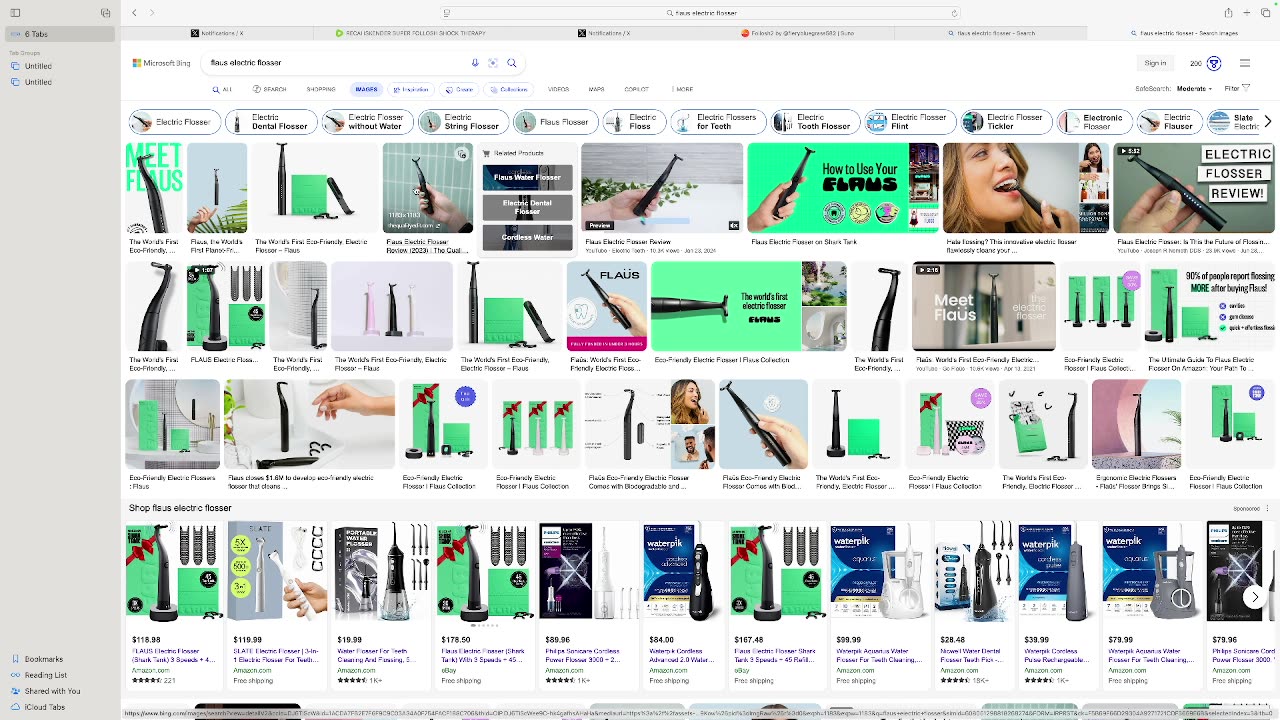Select Electric Flosser Tickler chip
Screen dimensions: 1280x720
tap(1006, 122)
